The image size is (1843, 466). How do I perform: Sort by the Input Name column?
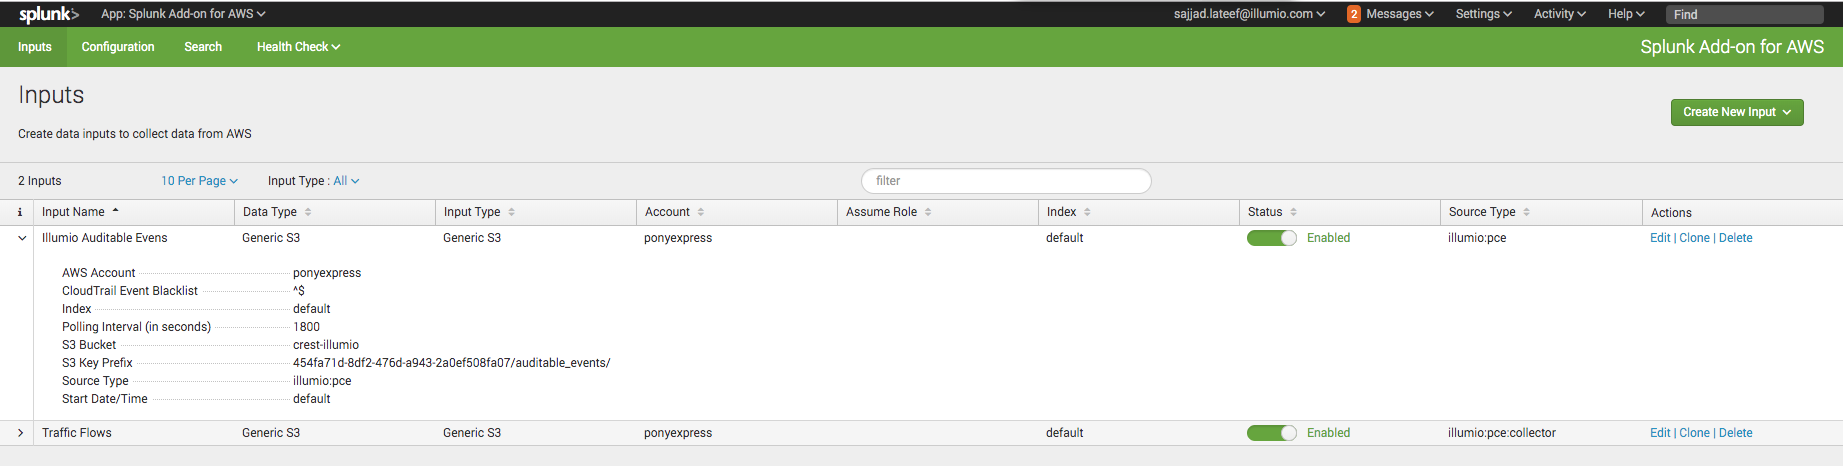click(80, 212)
